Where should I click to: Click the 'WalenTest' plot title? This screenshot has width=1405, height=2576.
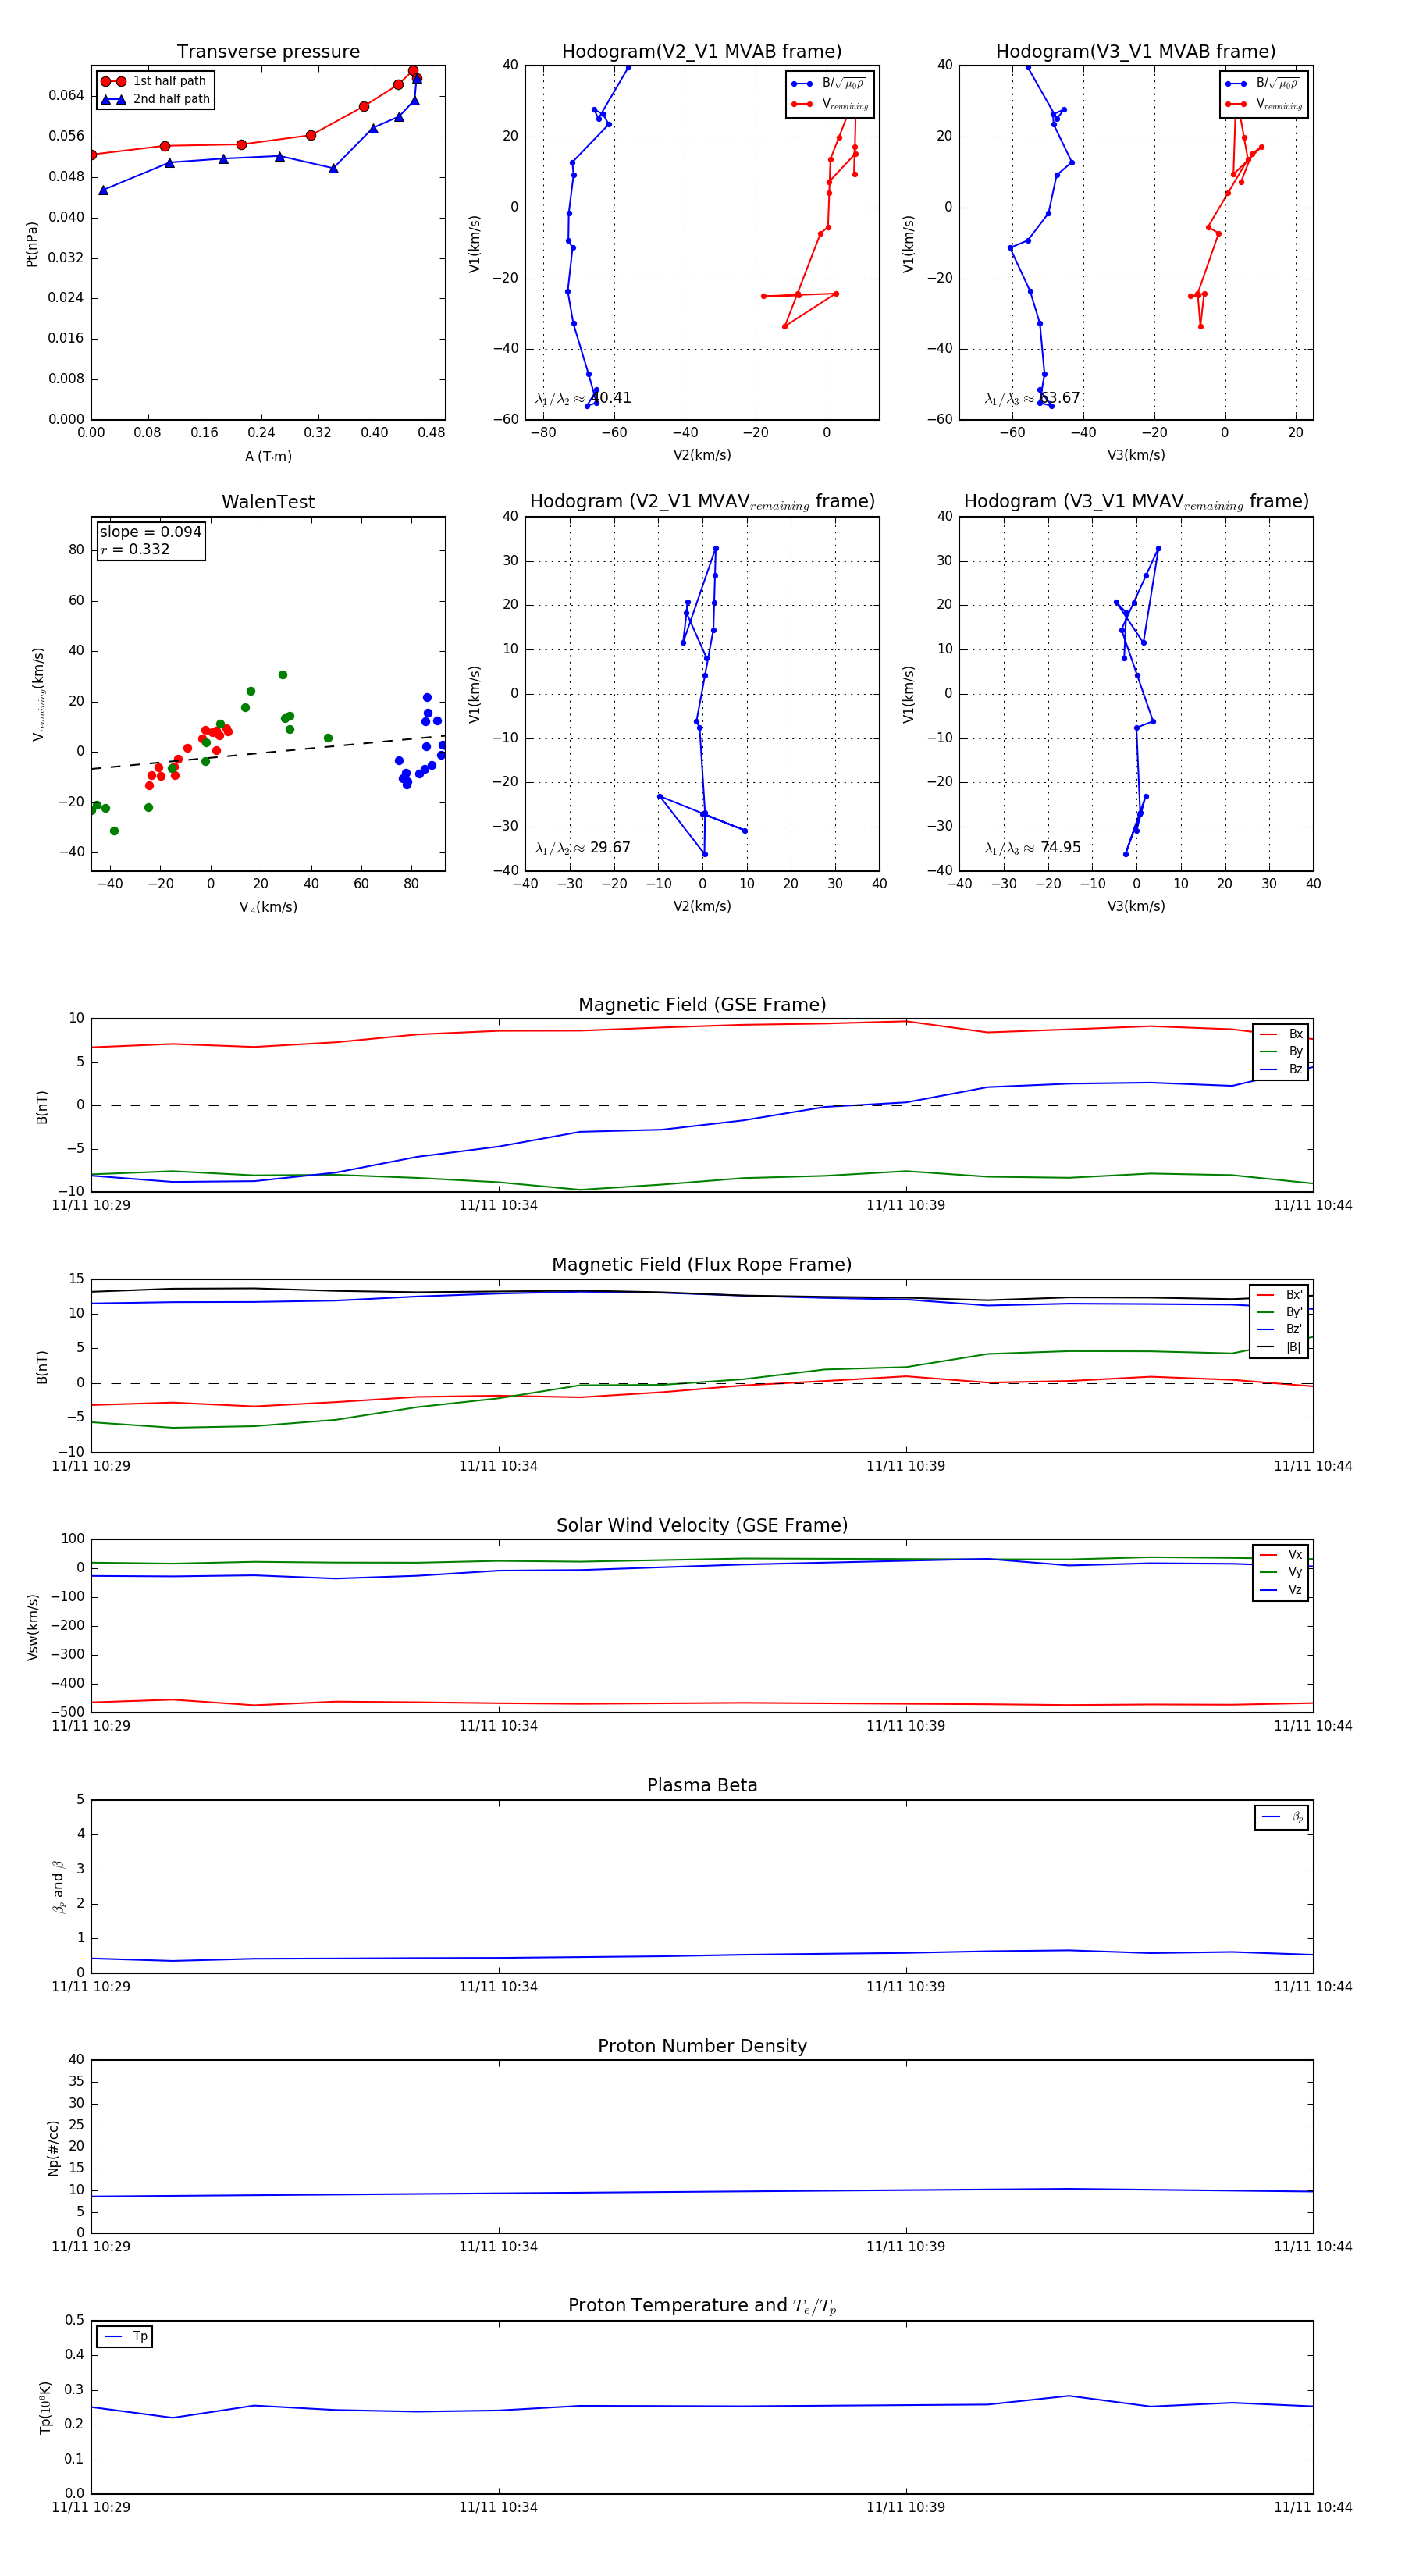click(268, 502)
